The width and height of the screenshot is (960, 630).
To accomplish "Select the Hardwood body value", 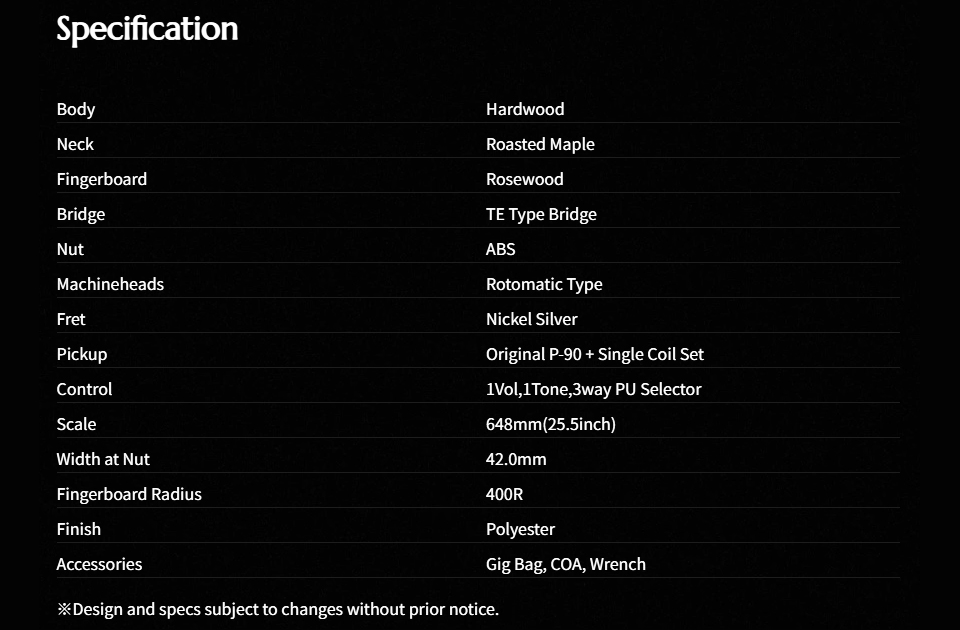I will point(525,109).
